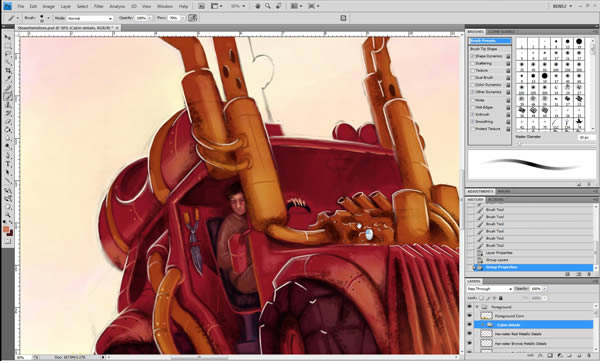Create new adjustment layer

click(560, 356)
